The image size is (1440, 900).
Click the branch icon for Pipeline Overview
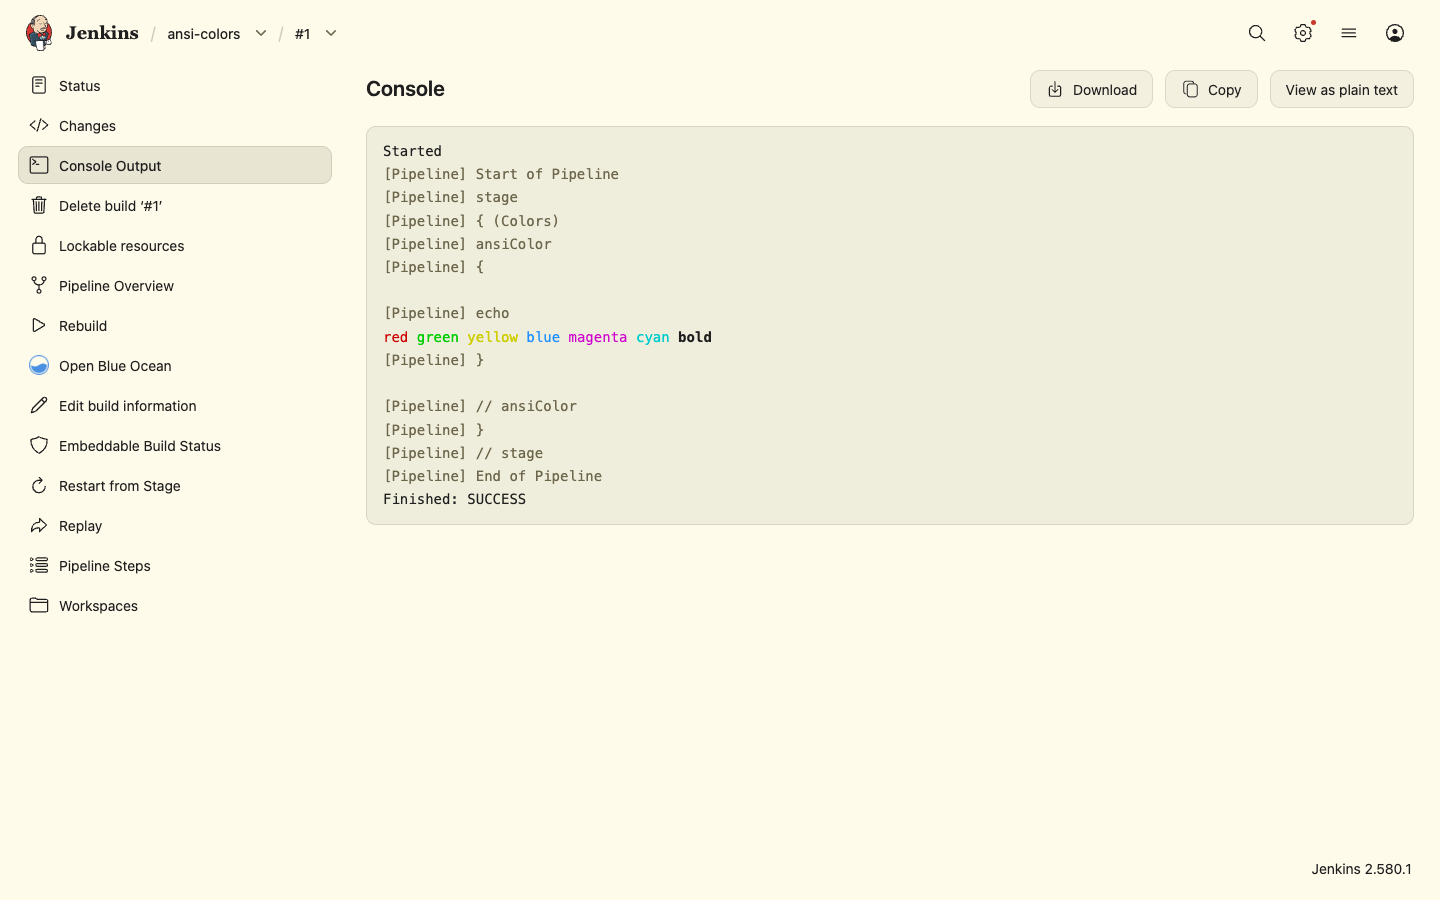point(39,285)
